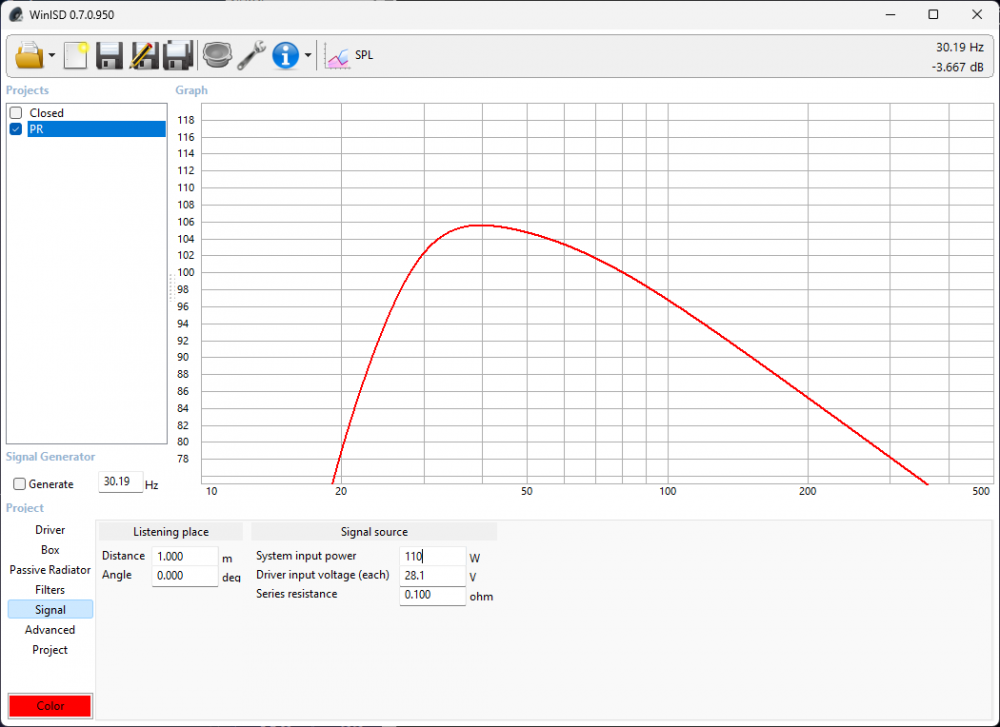Click the System input power field
The image size is (1000, 727).
tap(432, 556)
